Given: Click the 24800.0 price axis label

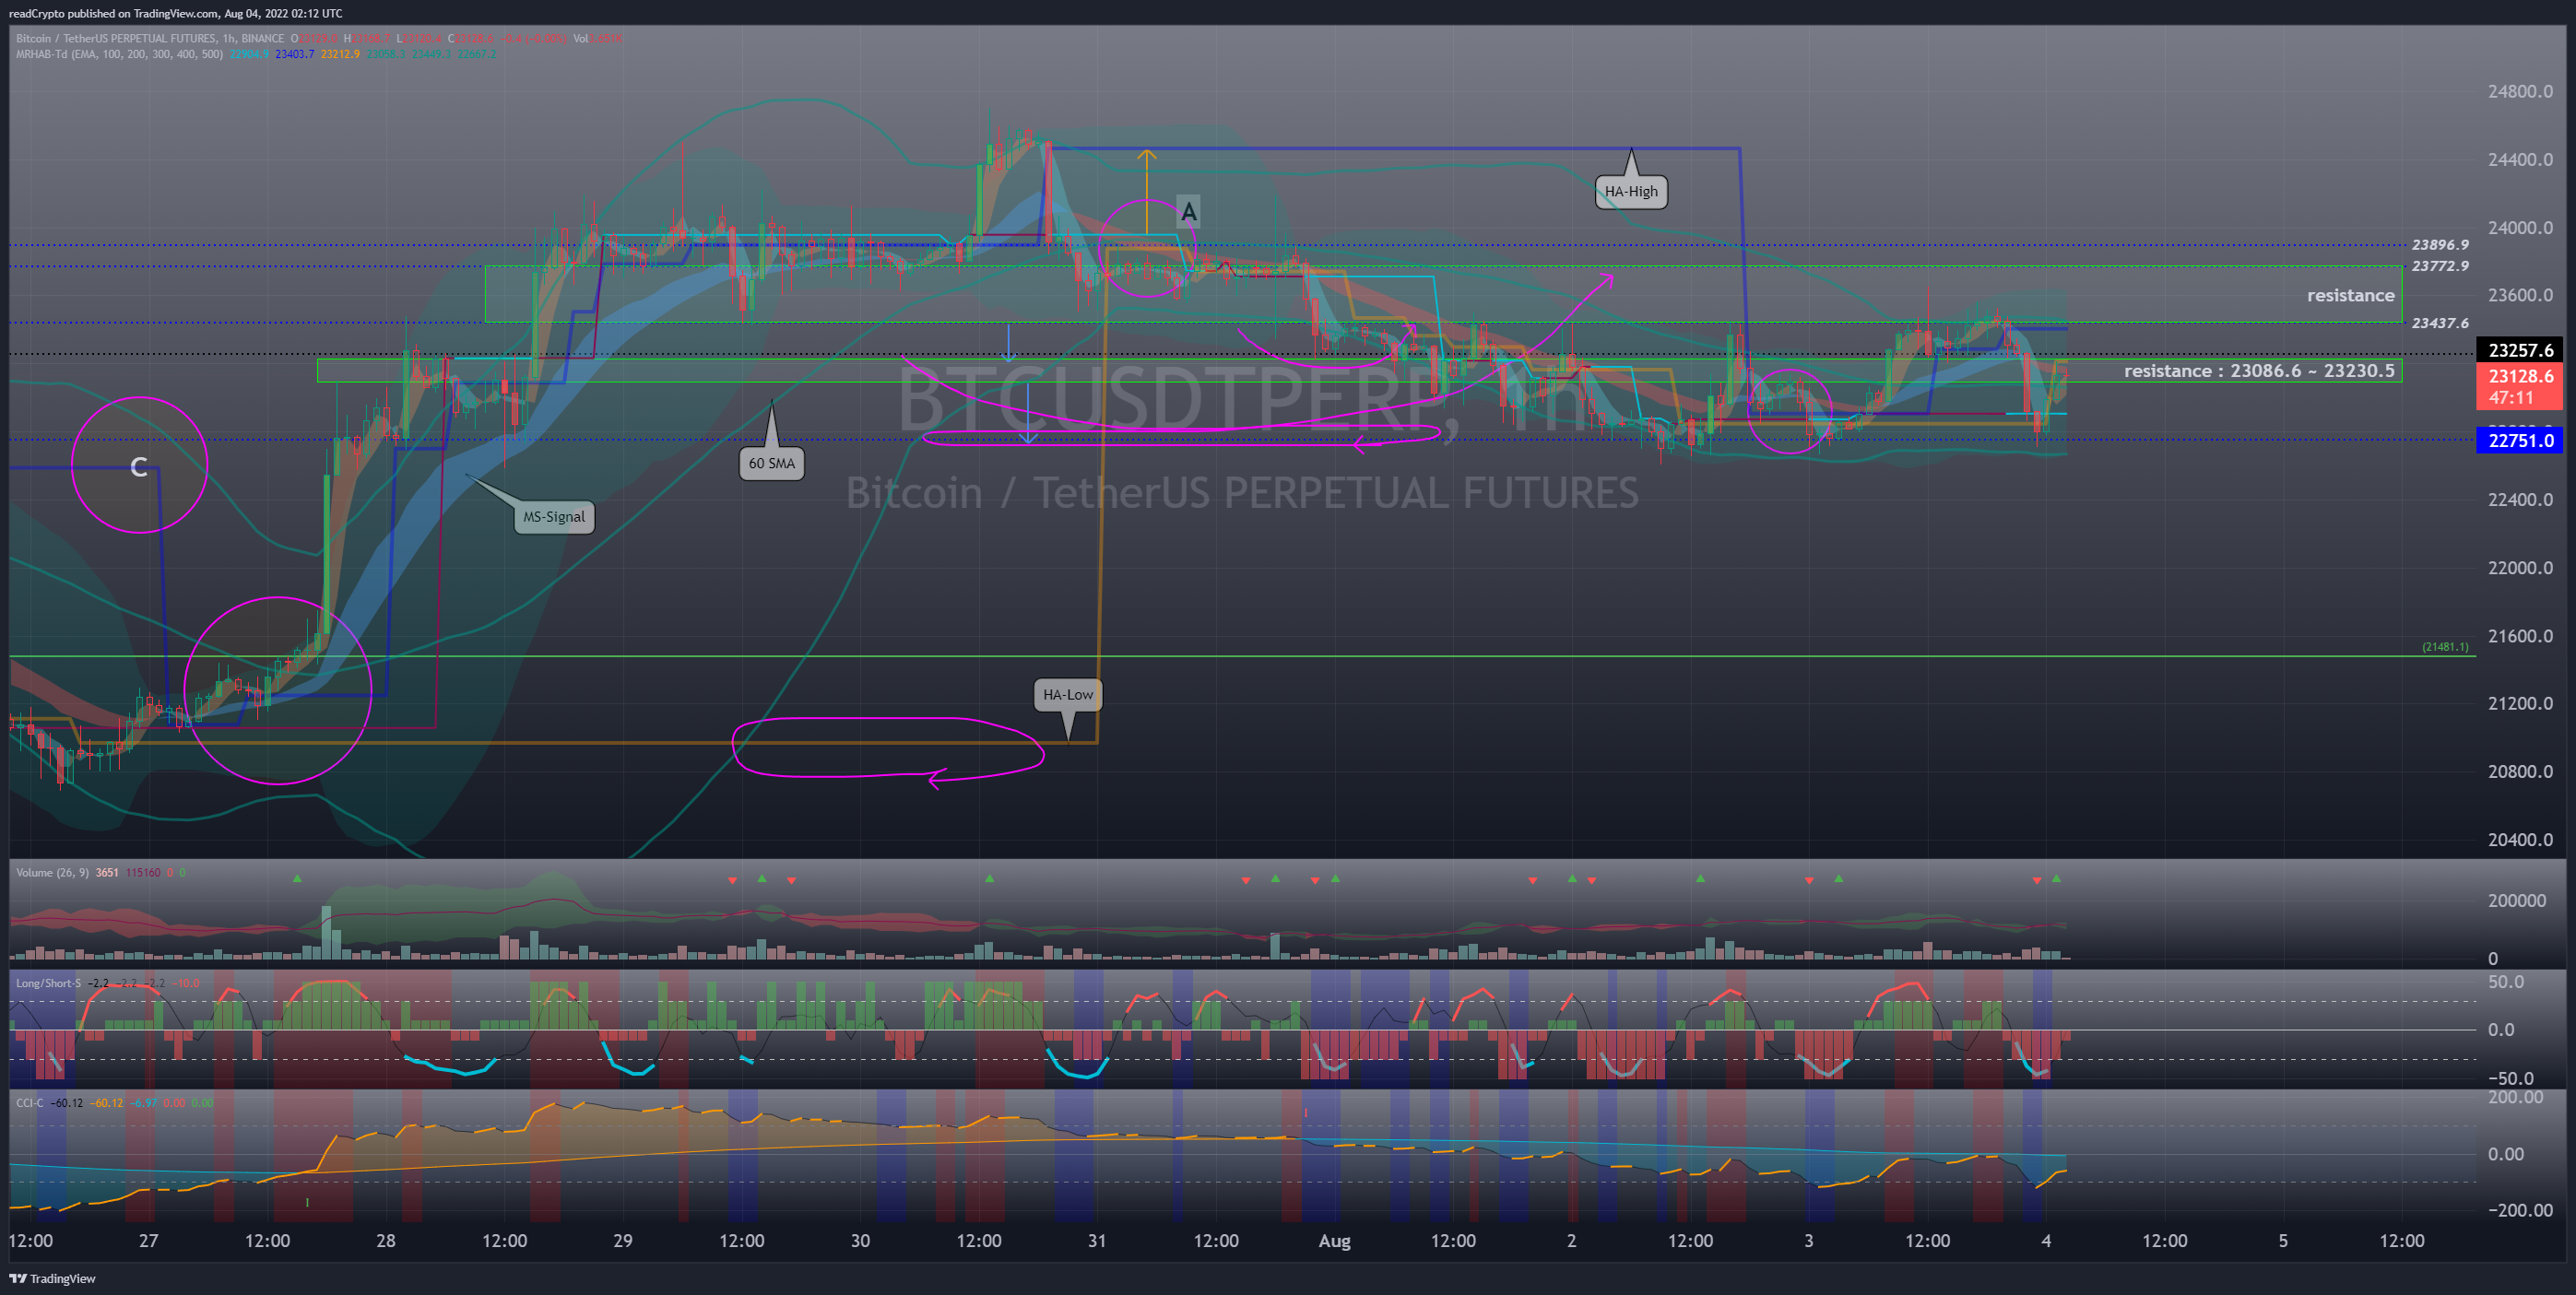Looking at the screenshot, I should 2519,91.
